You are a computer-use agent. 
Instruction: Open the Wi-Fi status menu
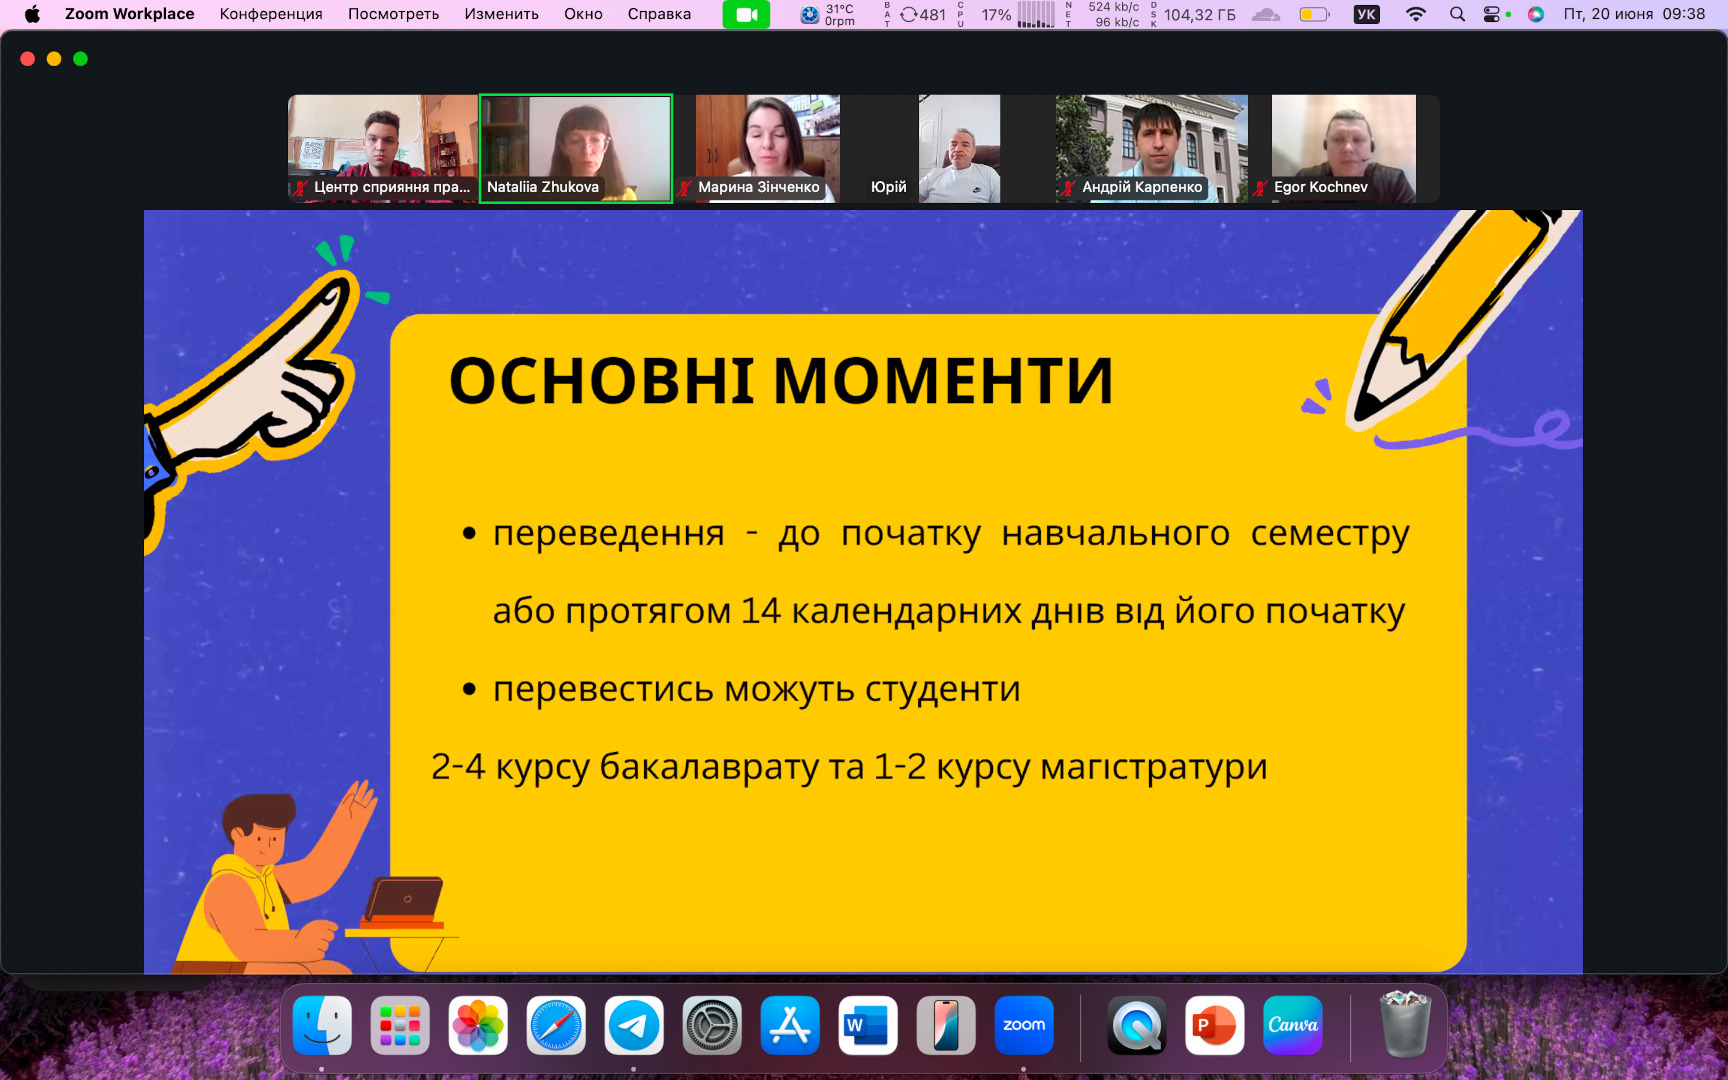1415,15
